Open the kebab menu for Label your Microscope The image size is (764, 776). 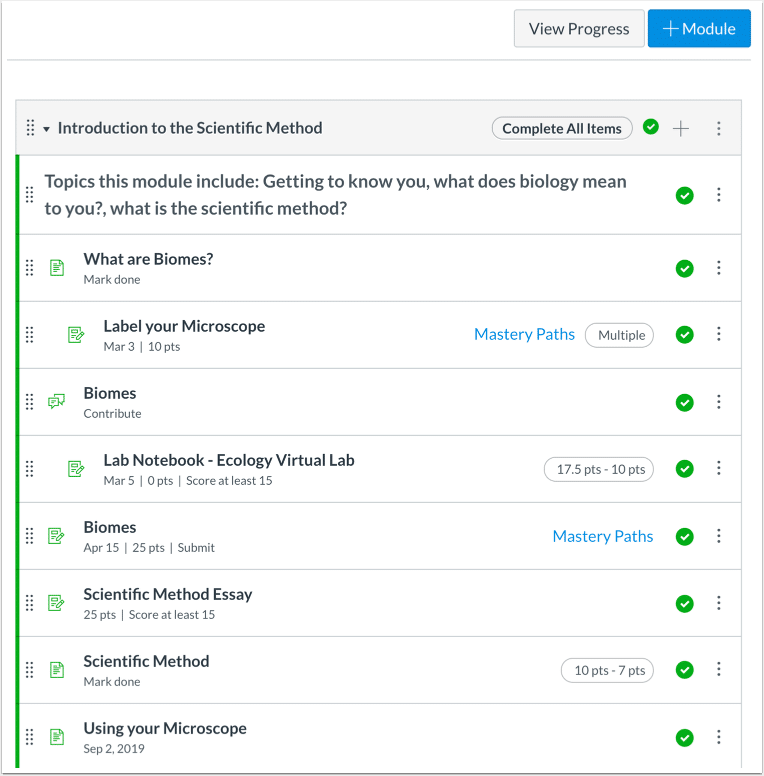tap(718, 335)
